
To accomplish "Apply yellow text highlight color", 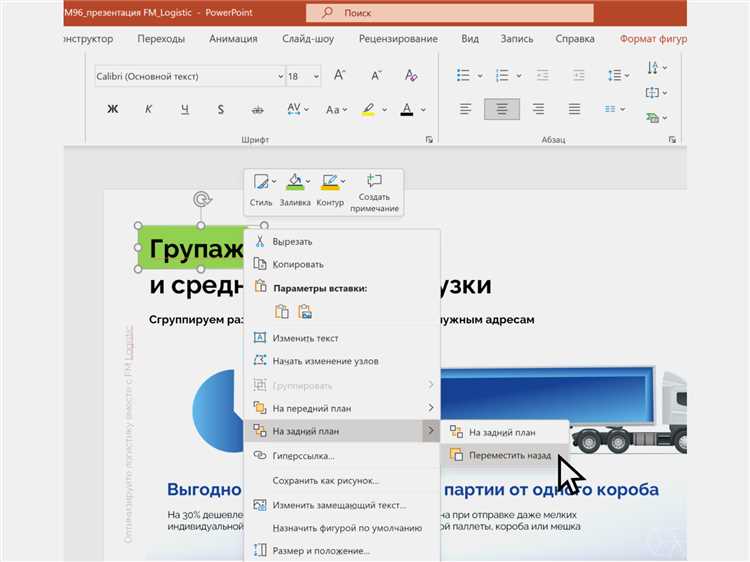I will [368, 110].
